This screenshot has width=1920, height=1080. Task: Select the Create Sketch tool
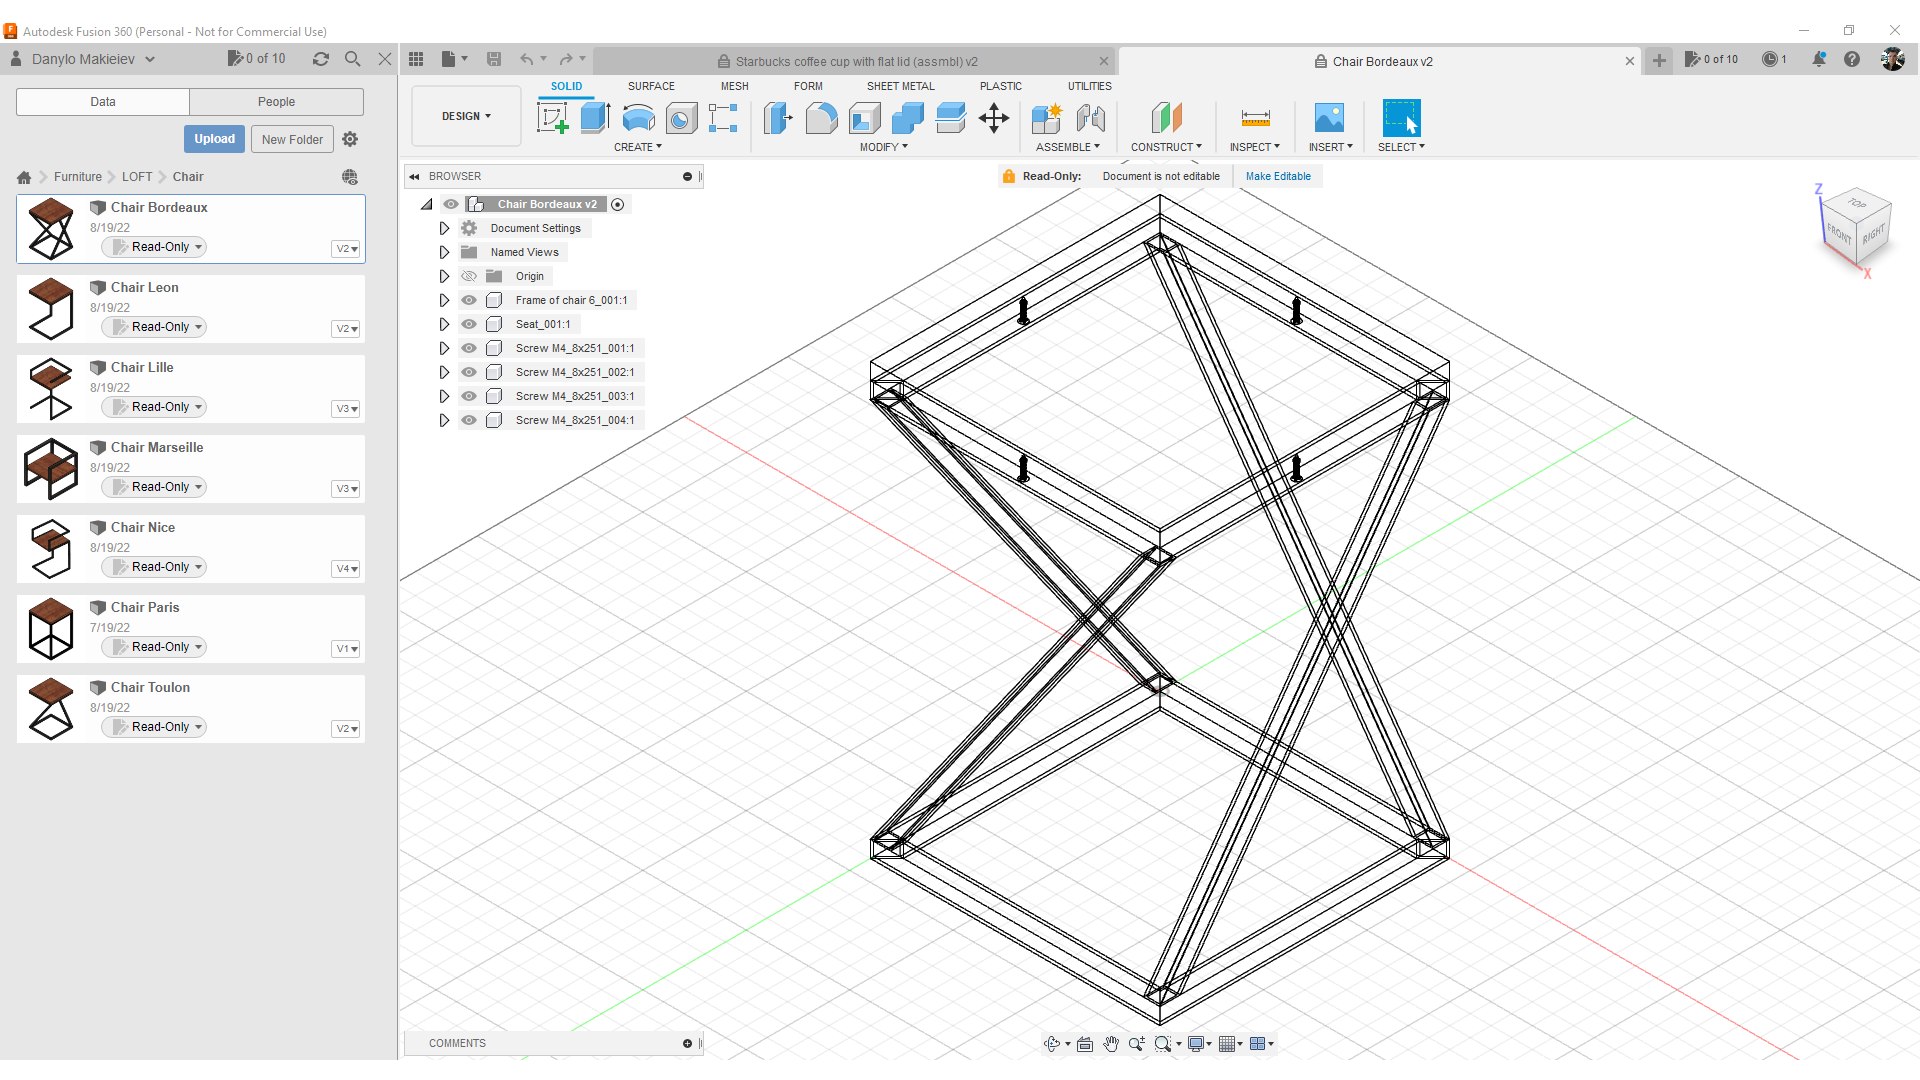coord(552,118)
